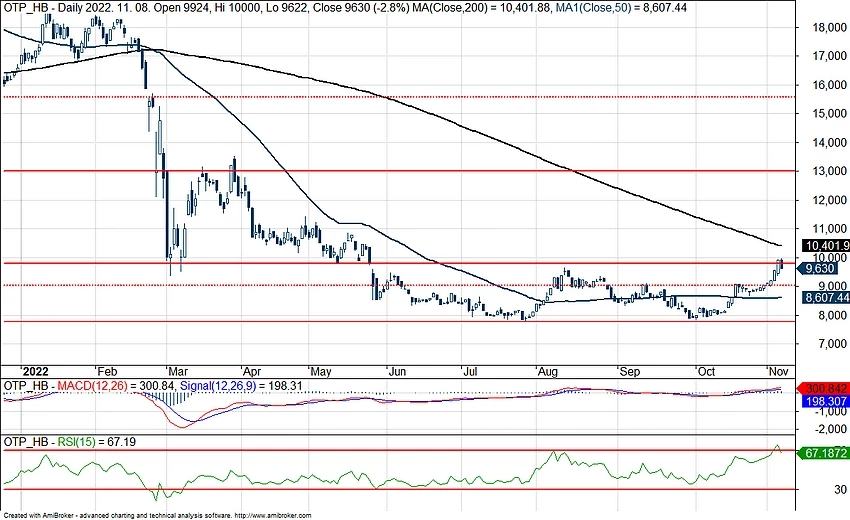The image size is (850, 520).
Task: Click the 14,000 price axis label
Action: coord(830,143)
